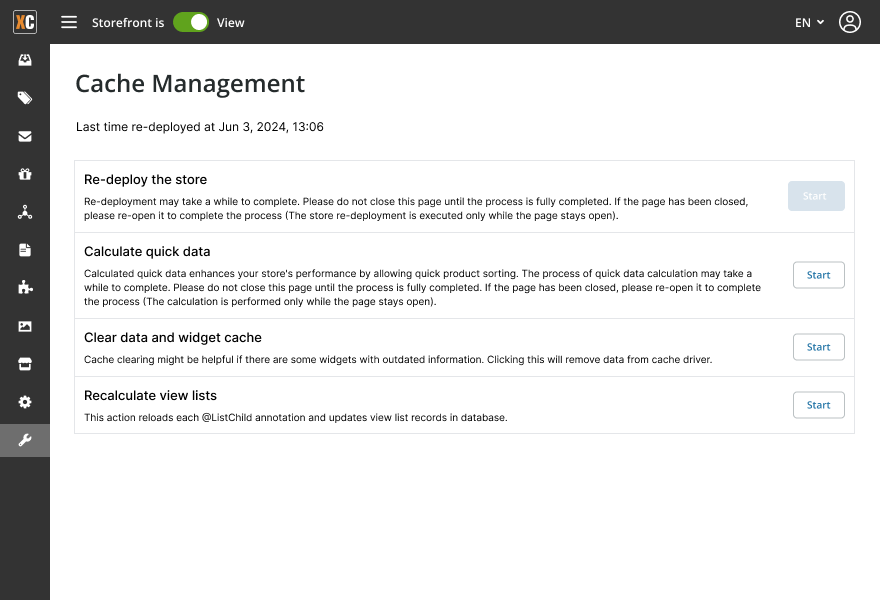This screenshot has height=600, width=880.
Task: Expand the EN language dropdown
Action: (x=809, y=22)
